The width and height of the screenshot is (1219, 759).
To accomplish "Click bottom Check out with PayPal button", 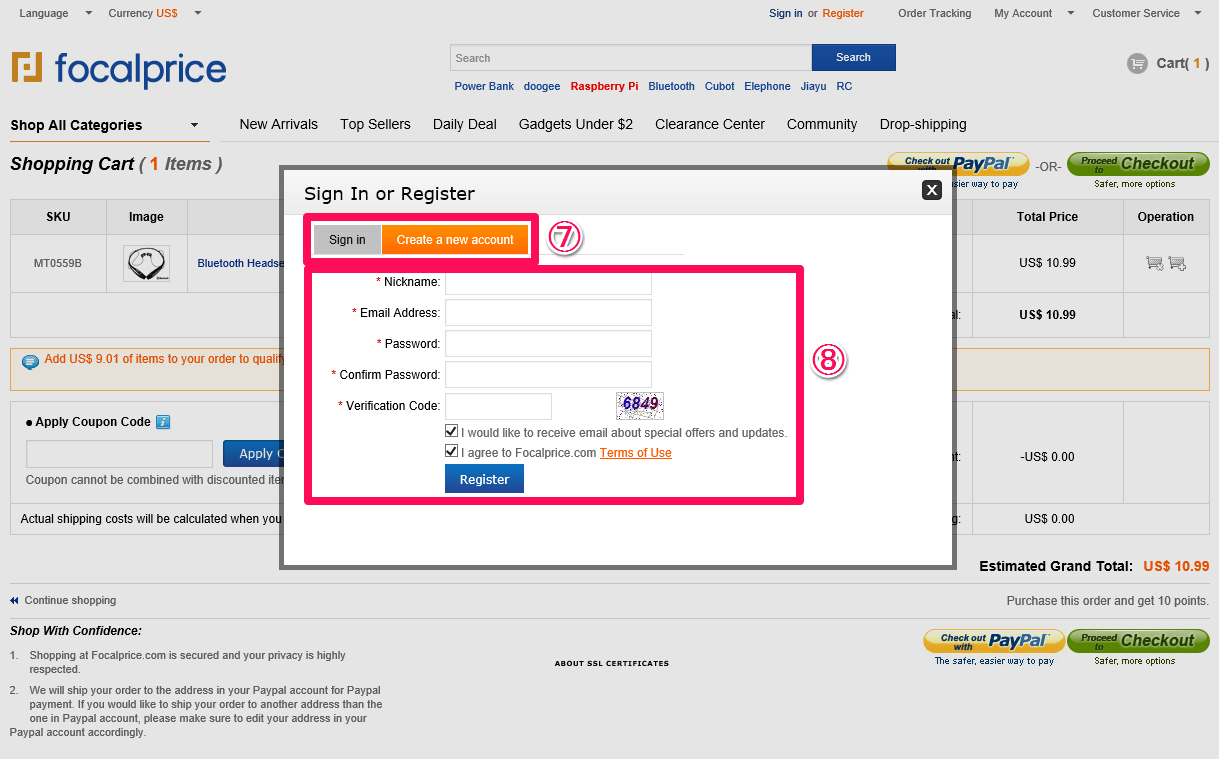I will click(x=994, y=641).
